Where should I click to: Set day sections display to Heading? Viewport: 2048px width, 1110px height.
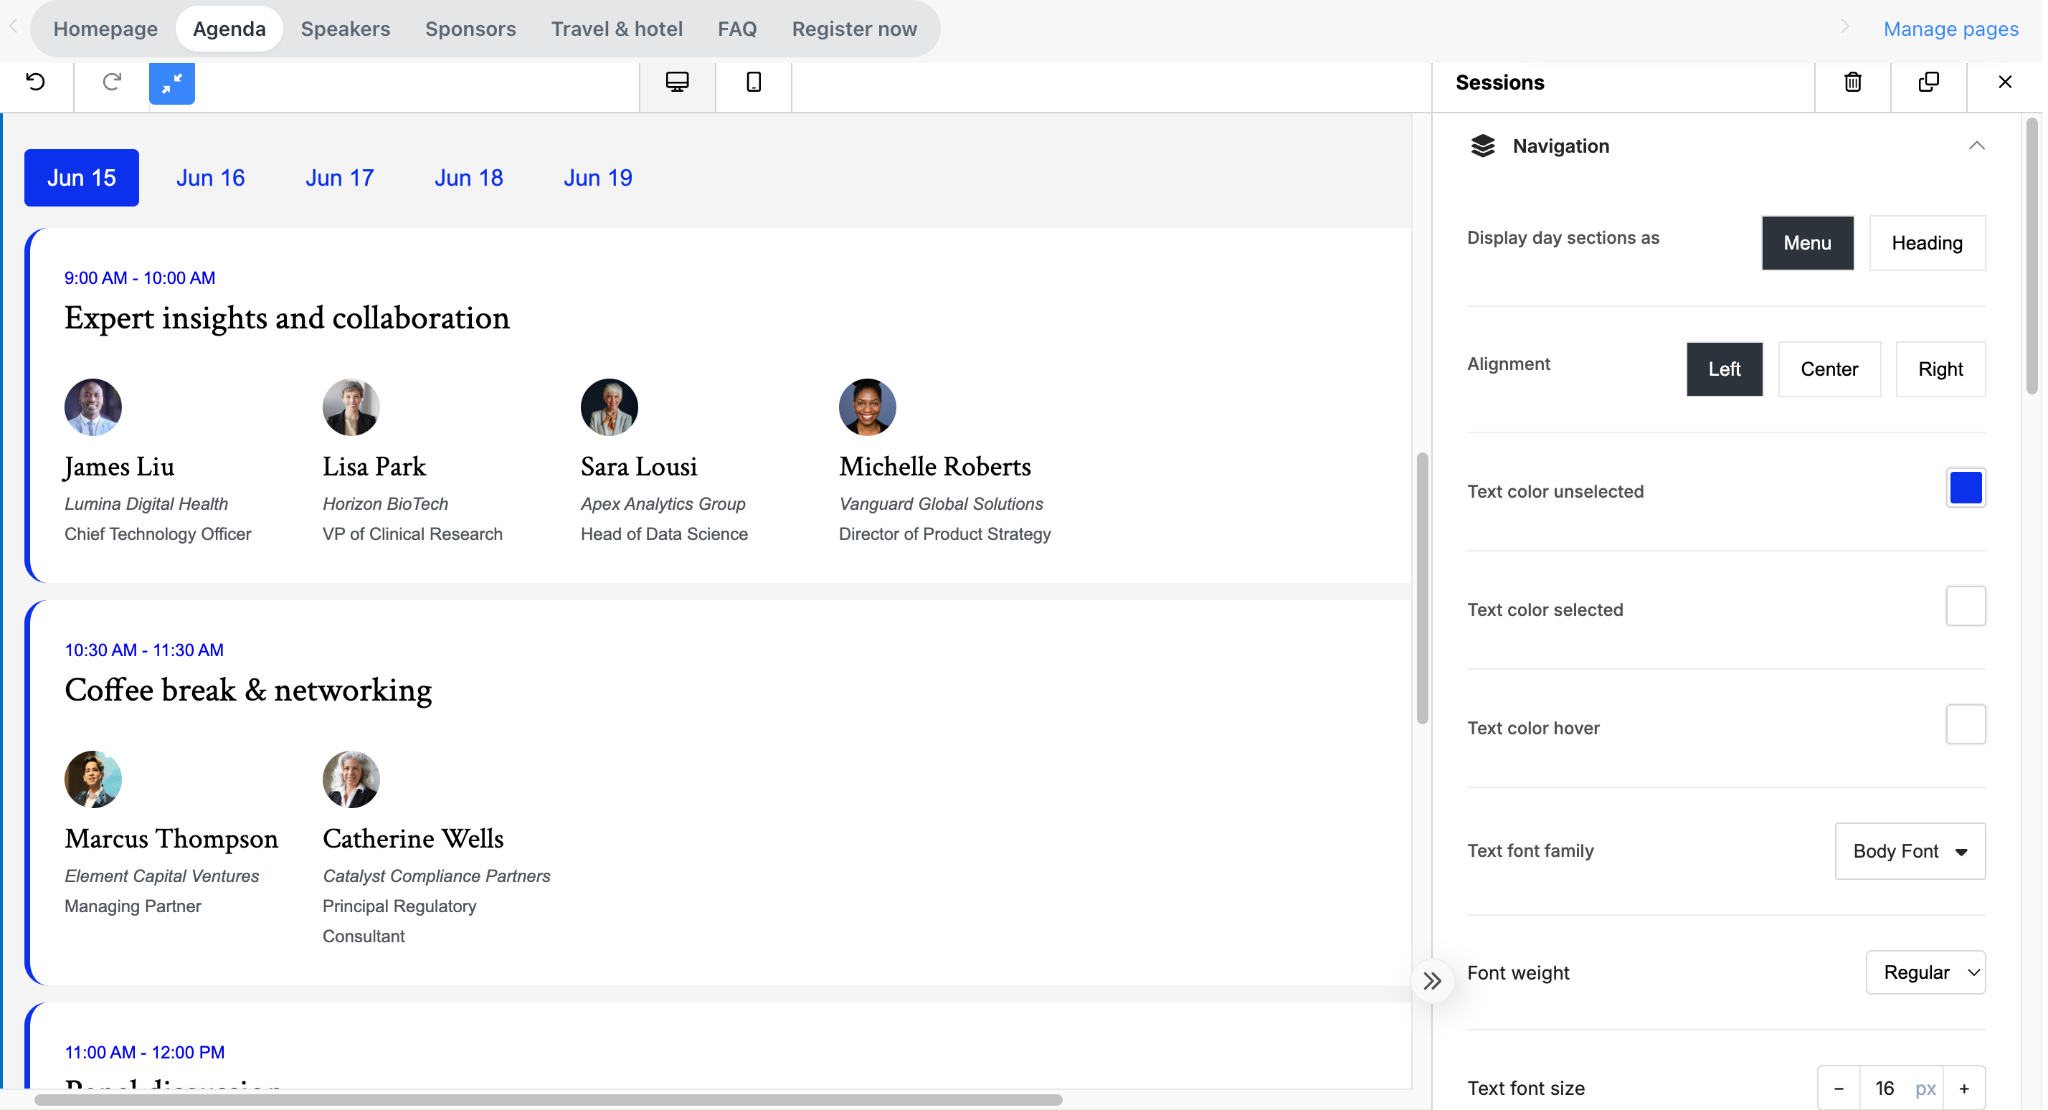tap(1927, 243)
